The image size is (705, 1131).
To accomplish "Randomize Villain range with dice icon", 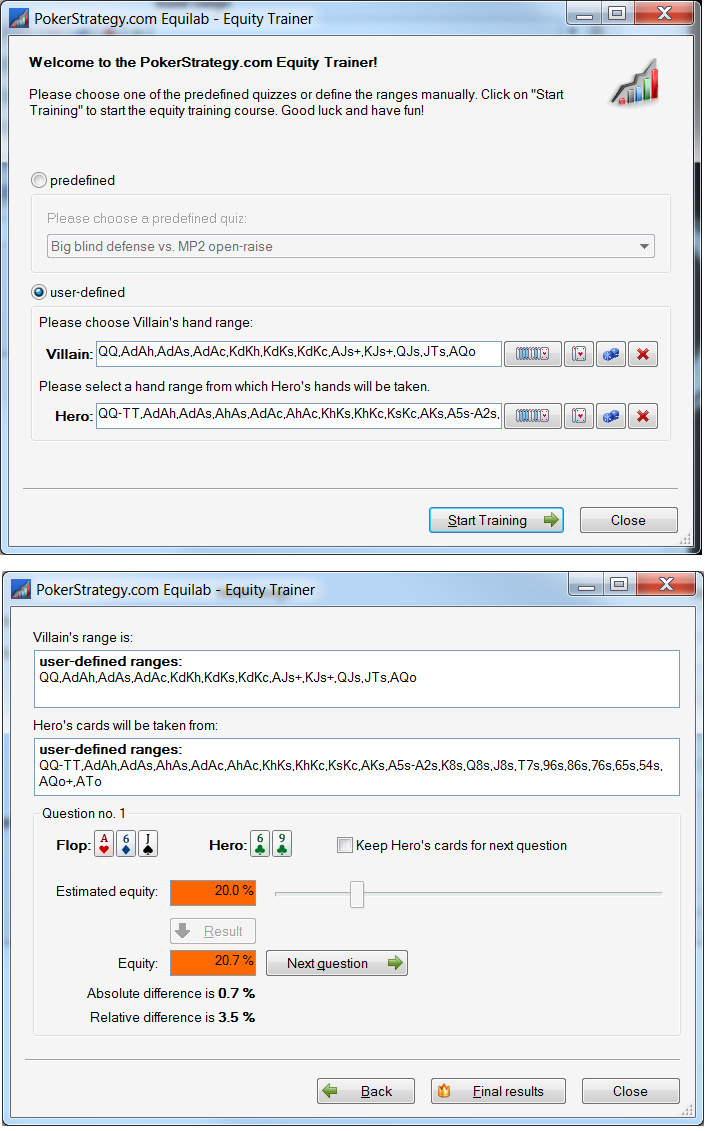I will click(610, 354).
